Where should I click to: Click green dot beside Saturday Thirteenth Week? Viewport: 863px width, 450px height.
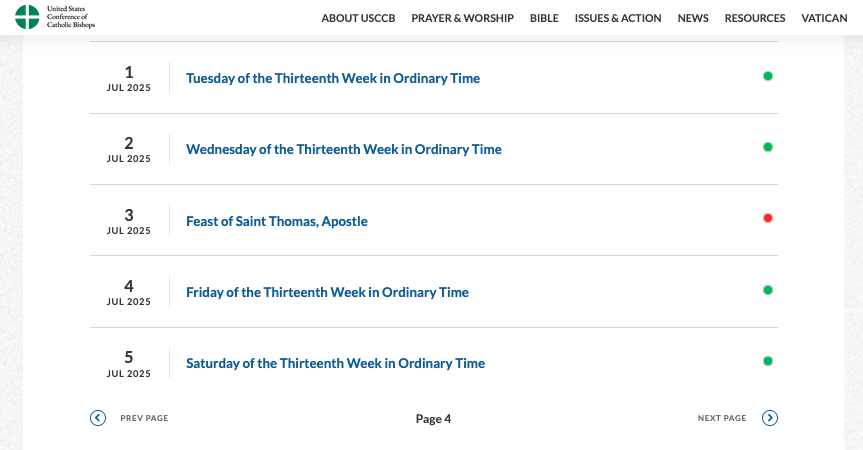(x=768, y=361)
